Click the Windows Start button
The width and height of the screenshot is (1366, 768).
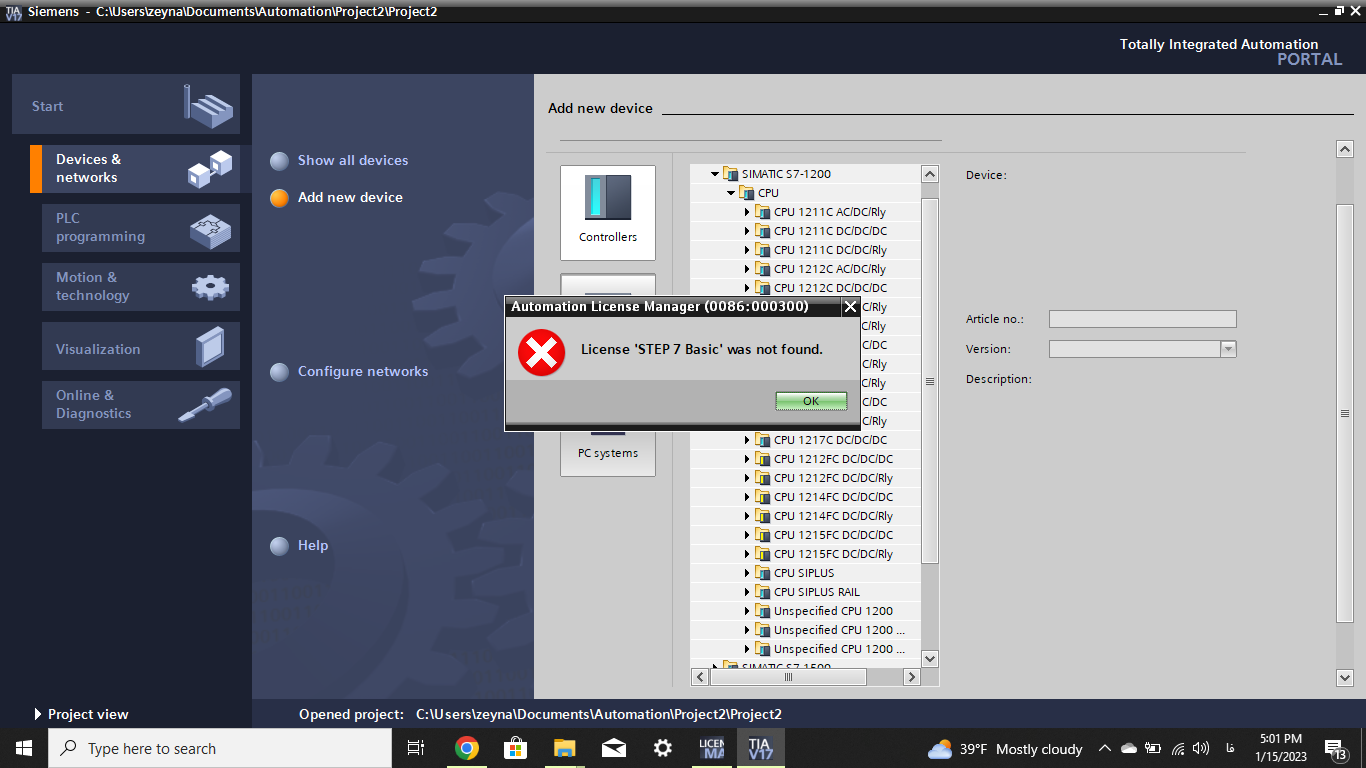tap(24, 748)
